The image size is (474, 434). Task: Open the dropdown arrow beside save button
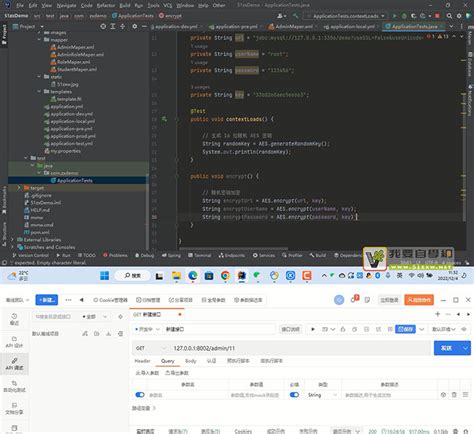[x=422, y=329]
